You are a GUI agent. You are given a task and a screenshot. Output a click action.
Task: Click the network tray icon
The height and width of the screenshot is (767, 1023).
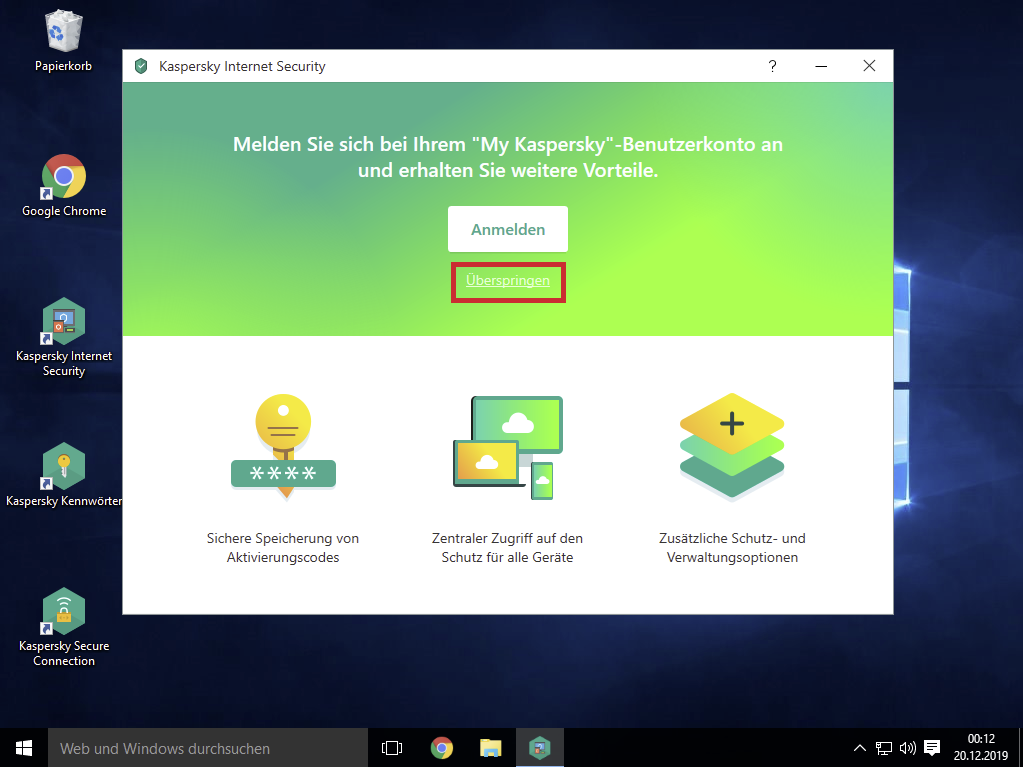coord(883,748)
